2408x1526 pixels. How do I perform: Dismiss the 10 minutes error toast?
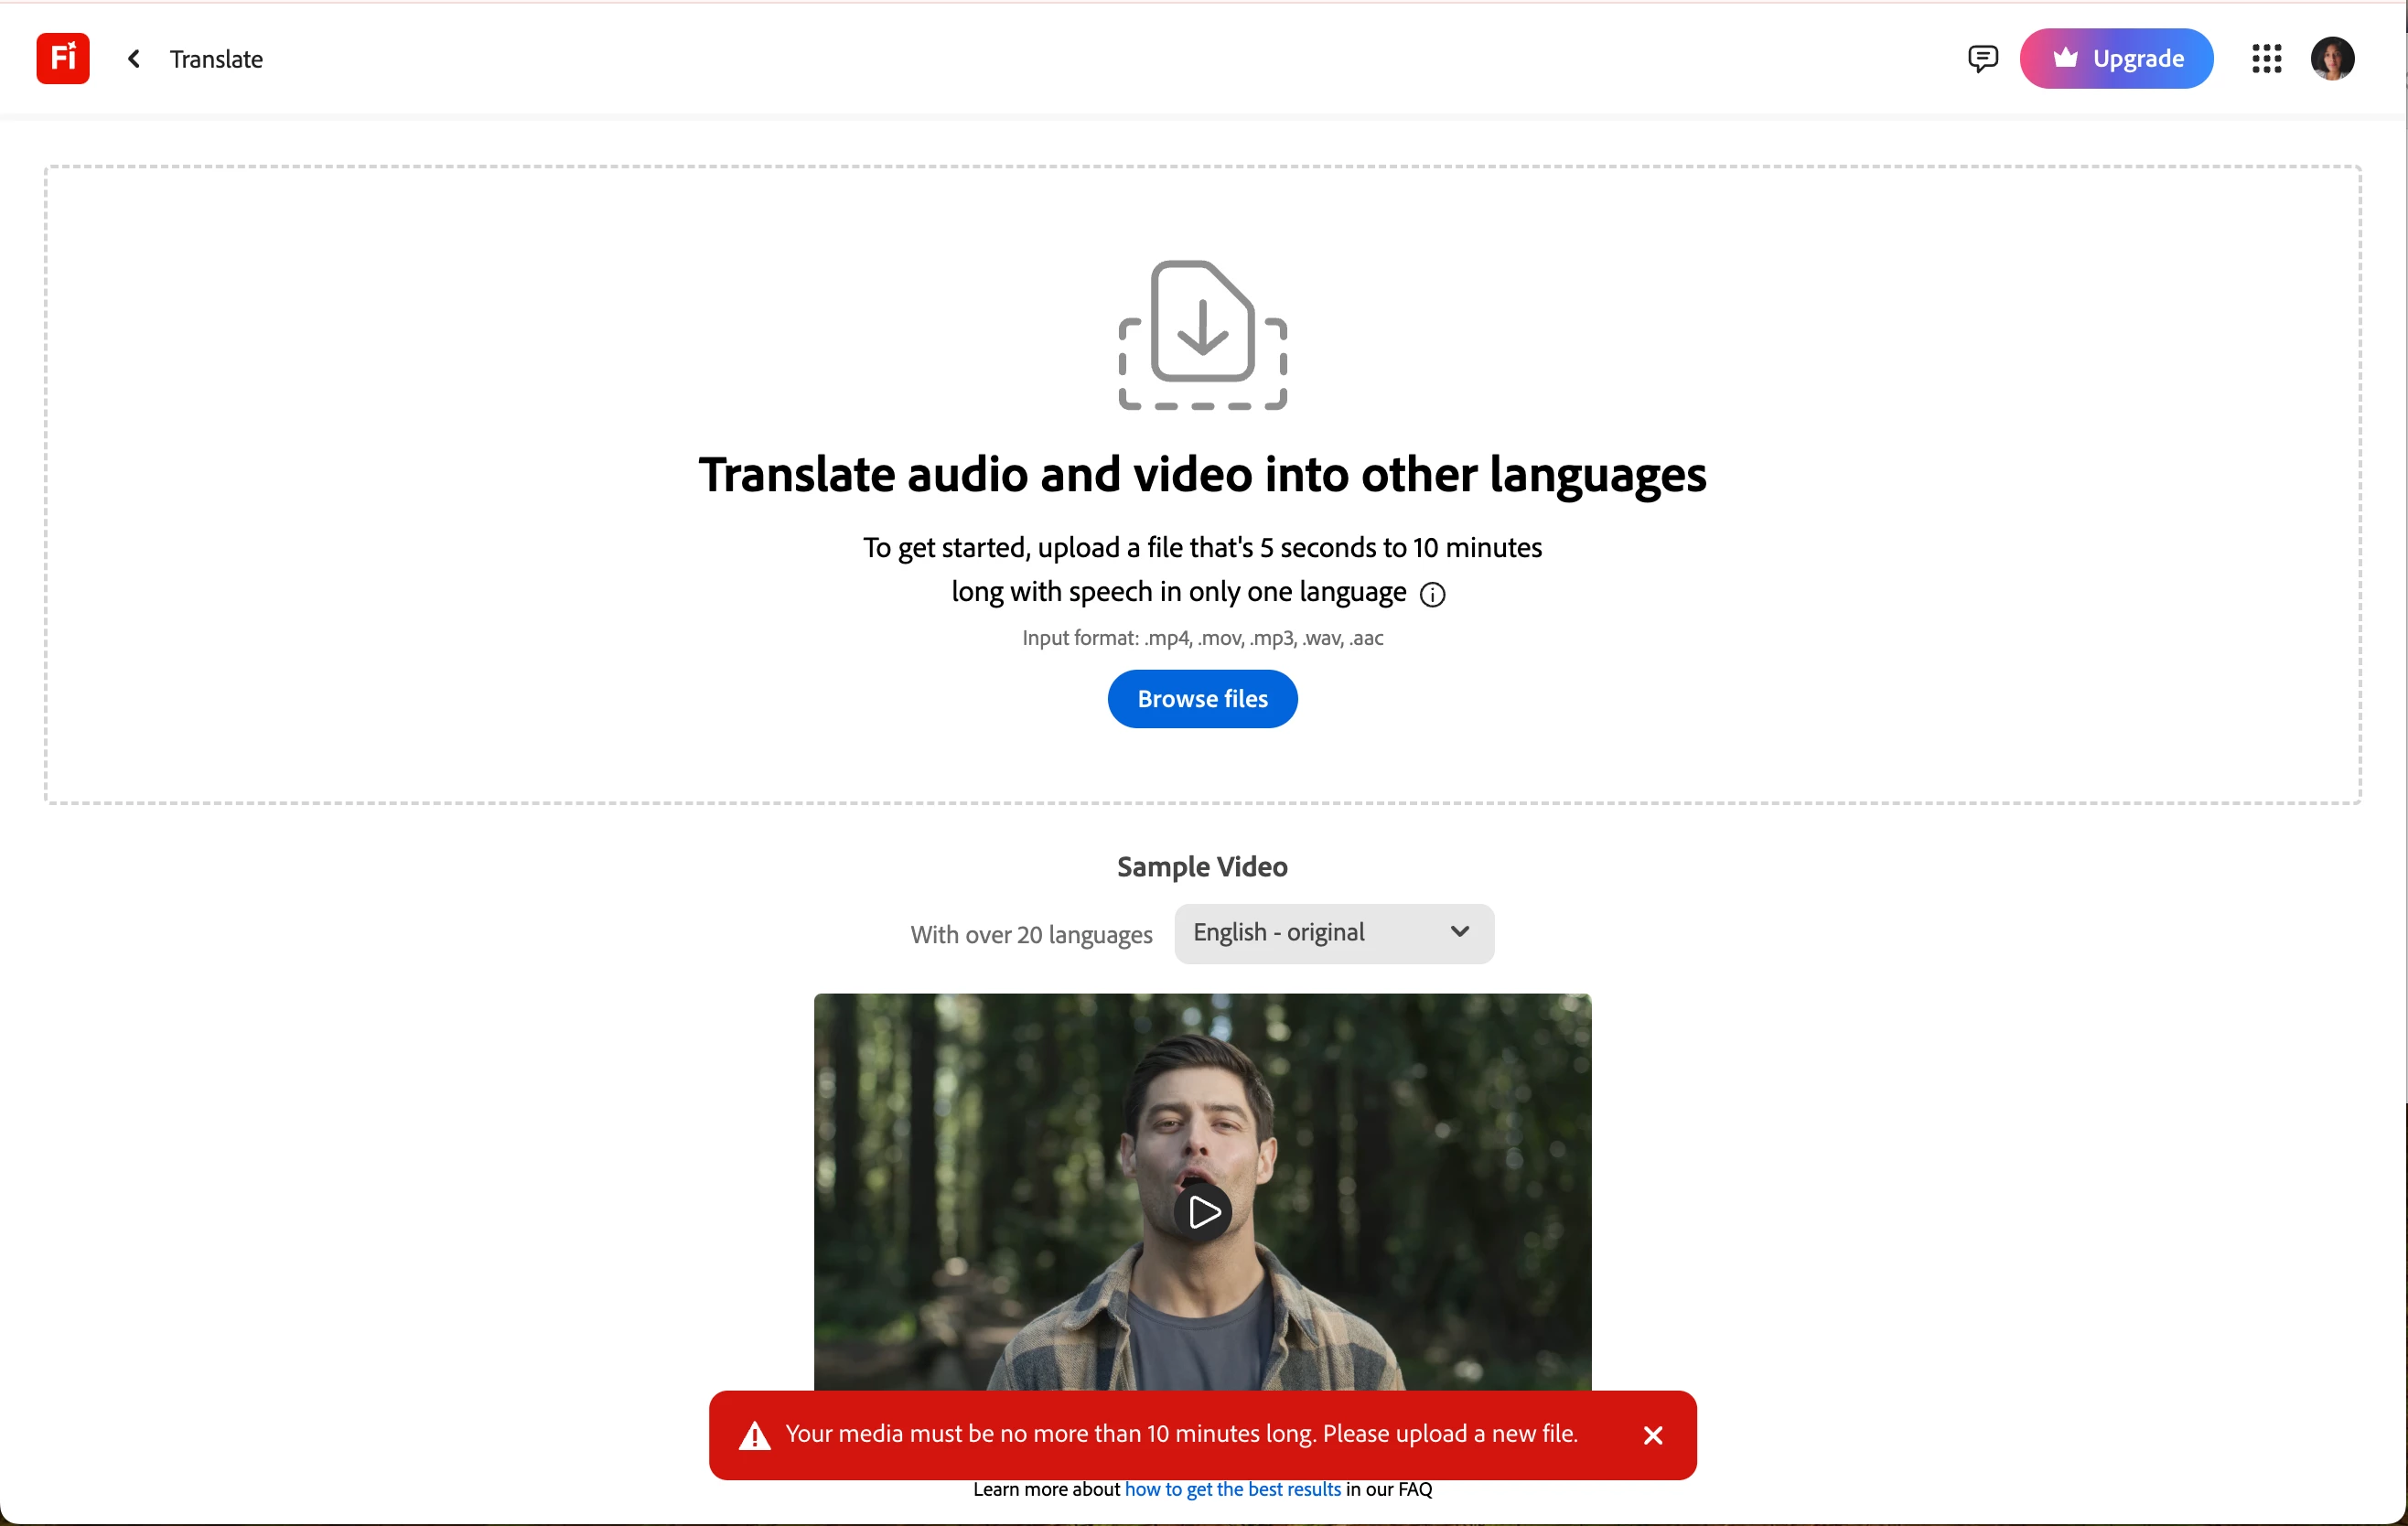(1652, 1435)
